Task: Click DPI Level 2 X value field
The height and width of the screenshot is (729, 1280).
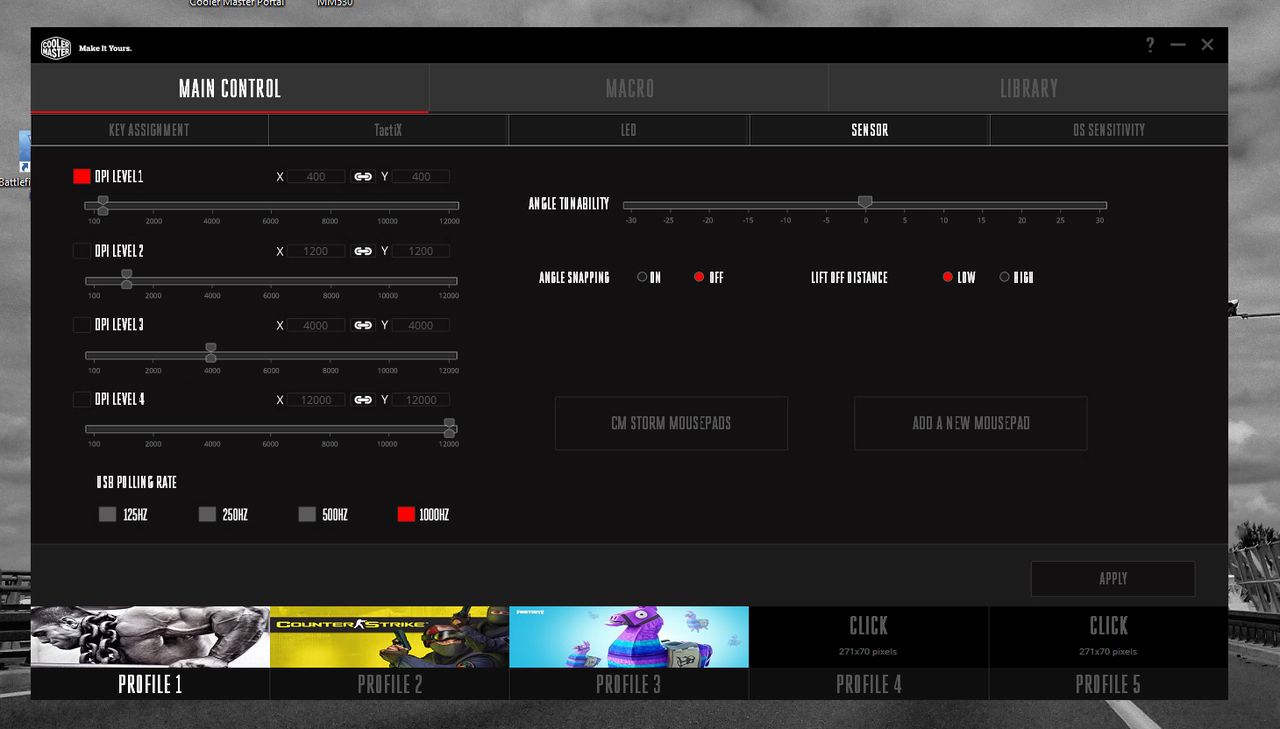Action: pyautogui.click(x=316, y=251)
